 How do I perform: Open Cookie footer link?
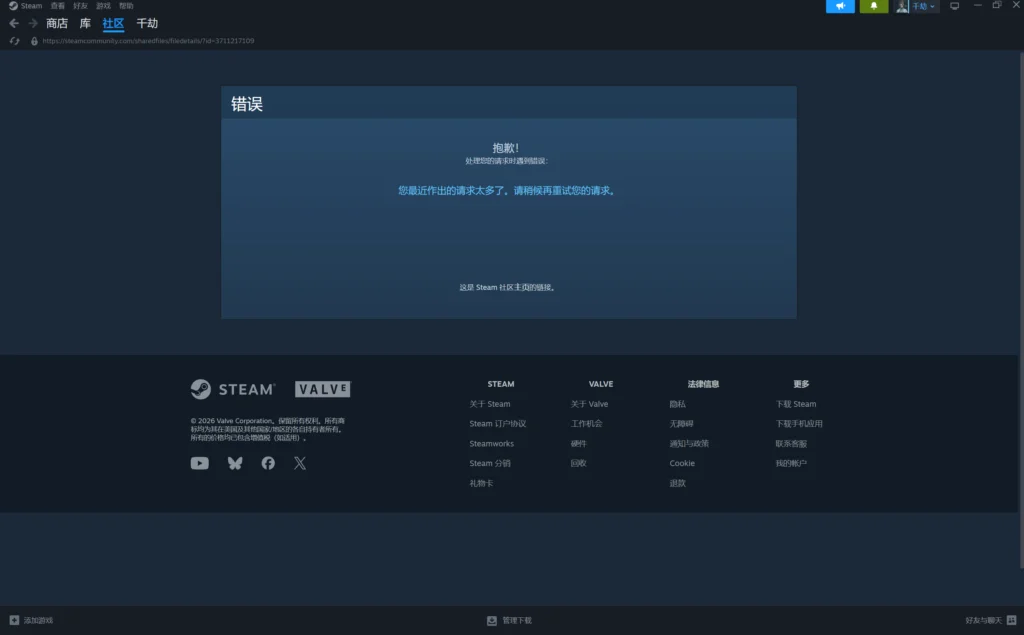click(x=682, y=463)
